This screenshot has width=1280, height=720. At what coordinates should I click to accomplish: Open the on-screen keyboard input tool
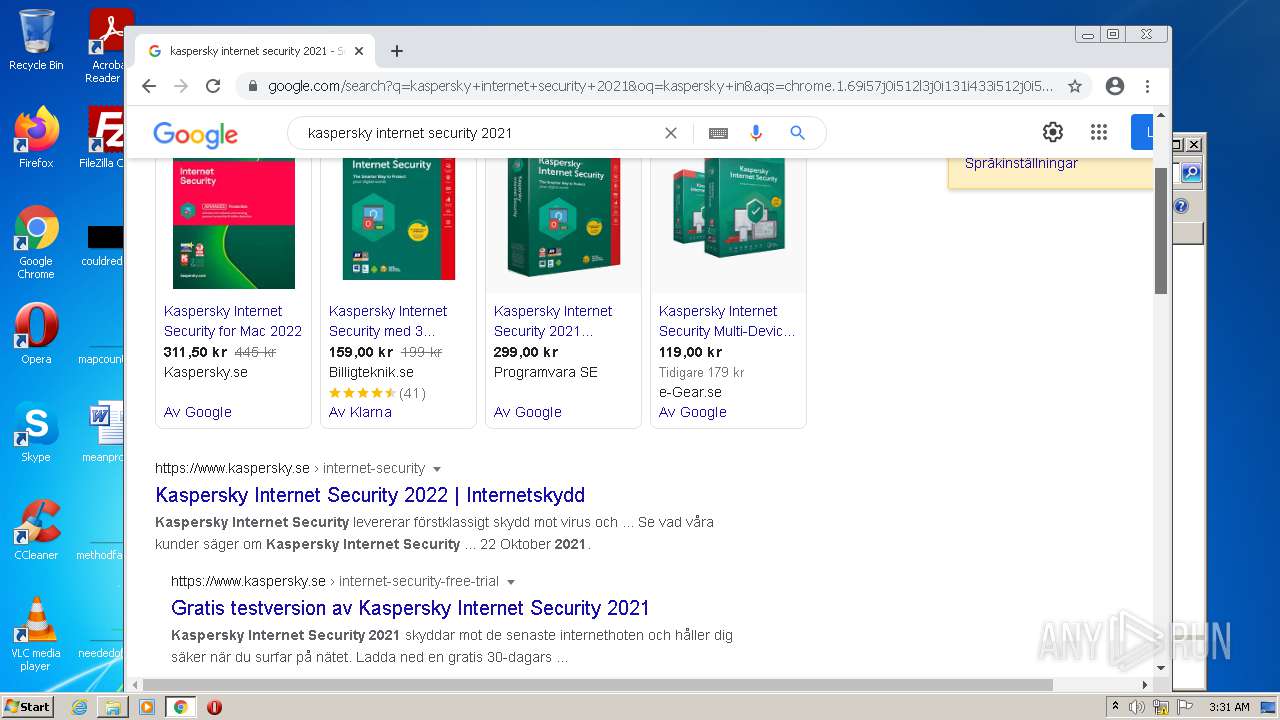click(x=718, y=133)
